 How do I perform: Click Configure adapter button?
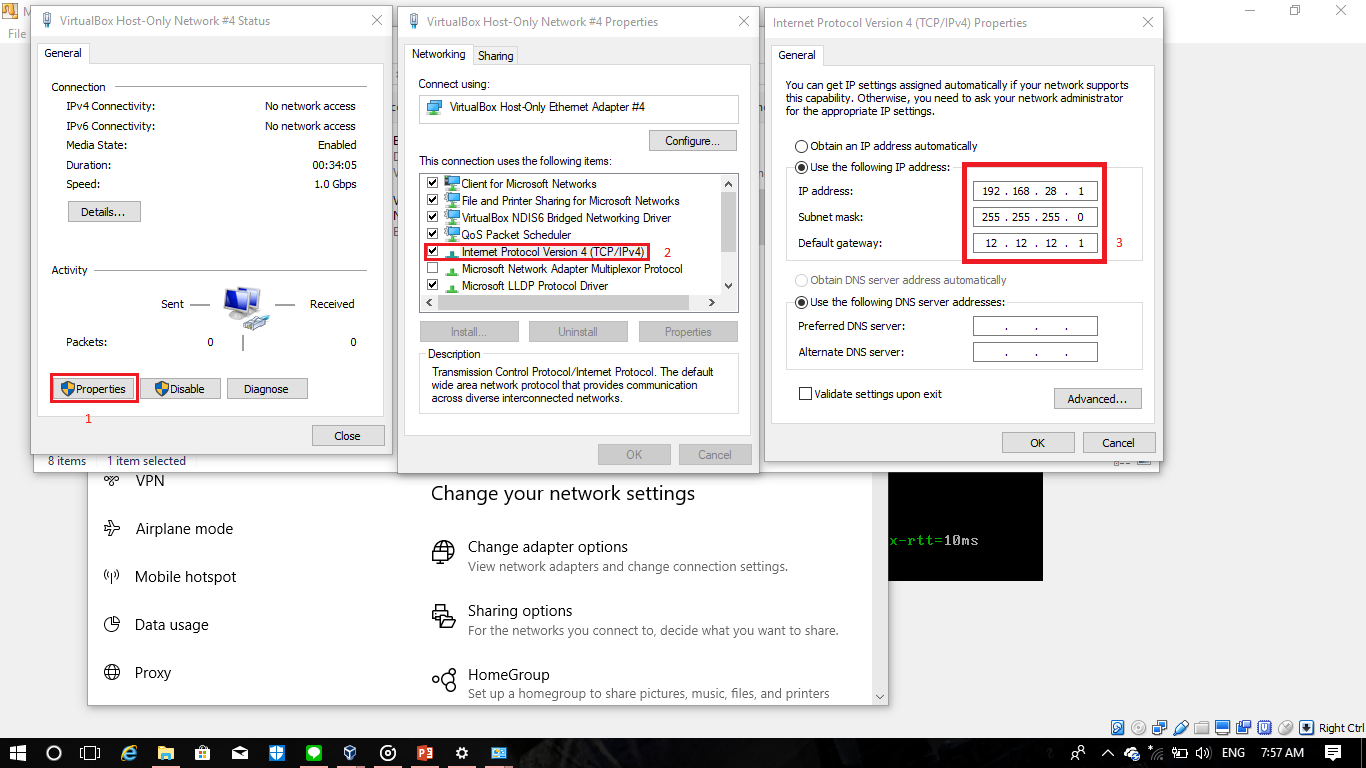pyautogui.click(x=693, y=141)
